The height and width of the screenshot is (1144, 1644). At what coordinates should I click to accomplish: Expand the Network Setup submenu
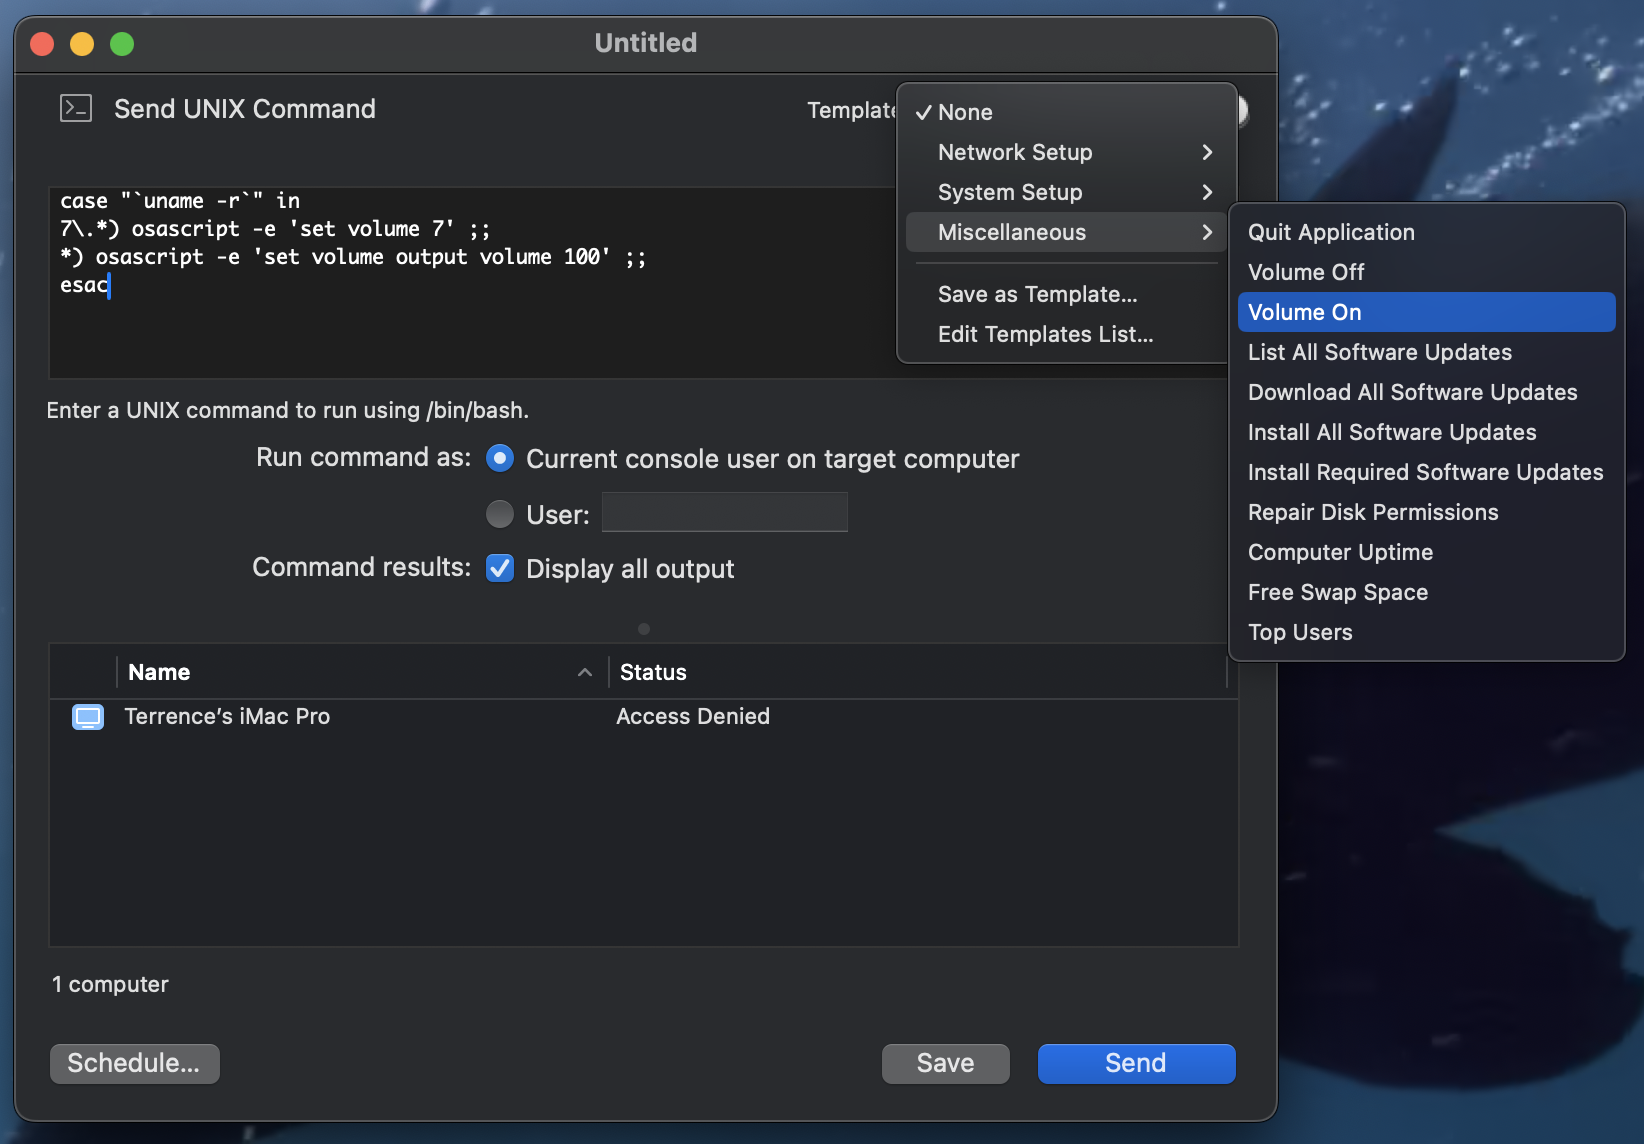point(1015,152)
